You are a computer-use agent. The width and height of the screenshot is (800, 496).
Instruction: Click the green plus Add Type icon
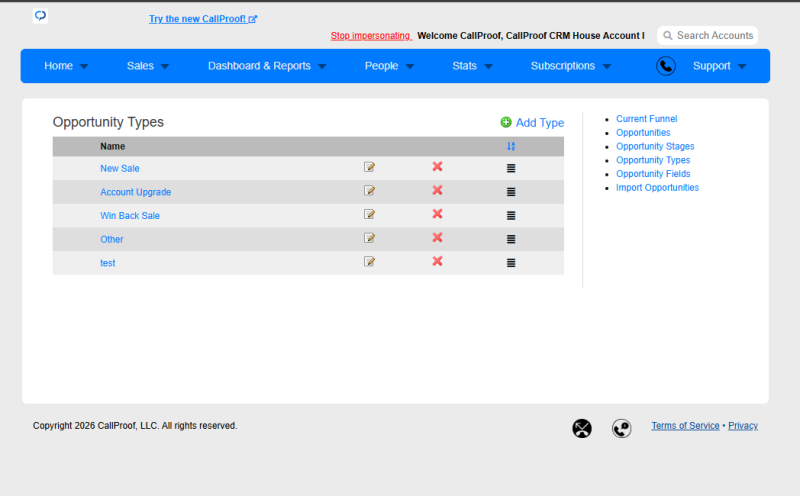(506, 122)
